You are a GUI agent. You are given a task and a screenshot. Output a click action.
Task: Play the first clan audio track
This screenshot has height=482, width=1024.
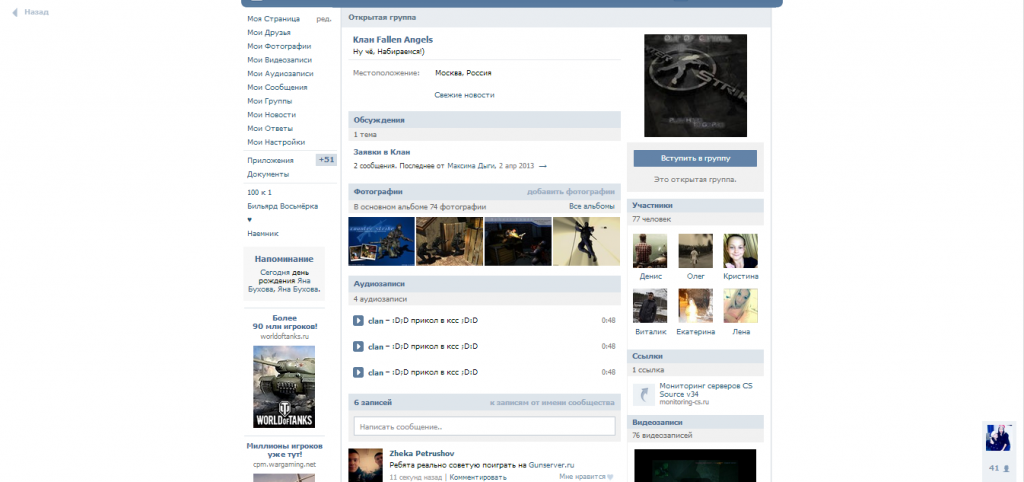358,320
